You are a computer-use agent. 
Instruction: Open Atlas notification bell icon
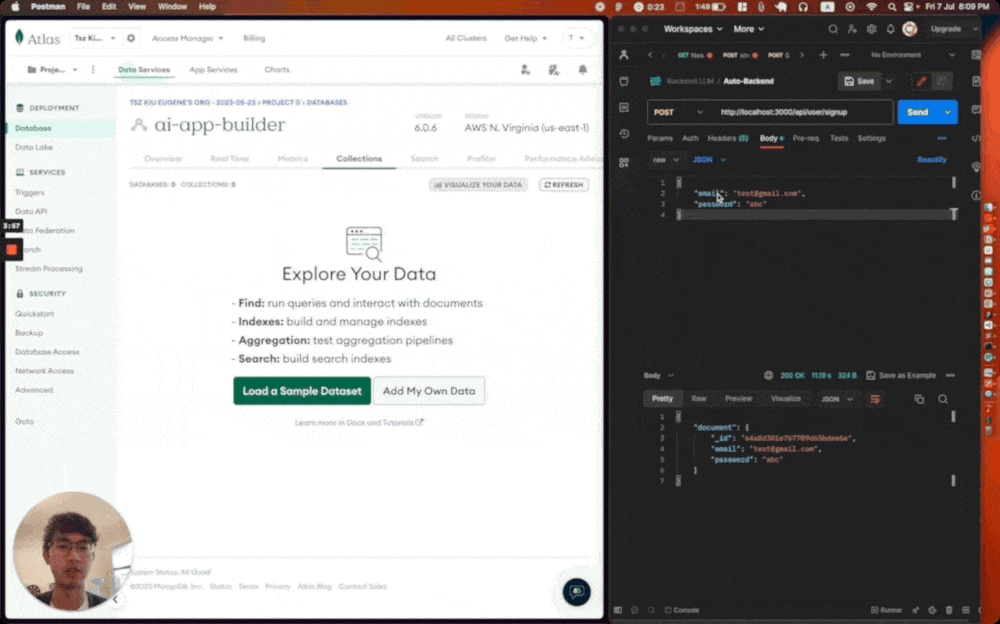click(582, 70)
